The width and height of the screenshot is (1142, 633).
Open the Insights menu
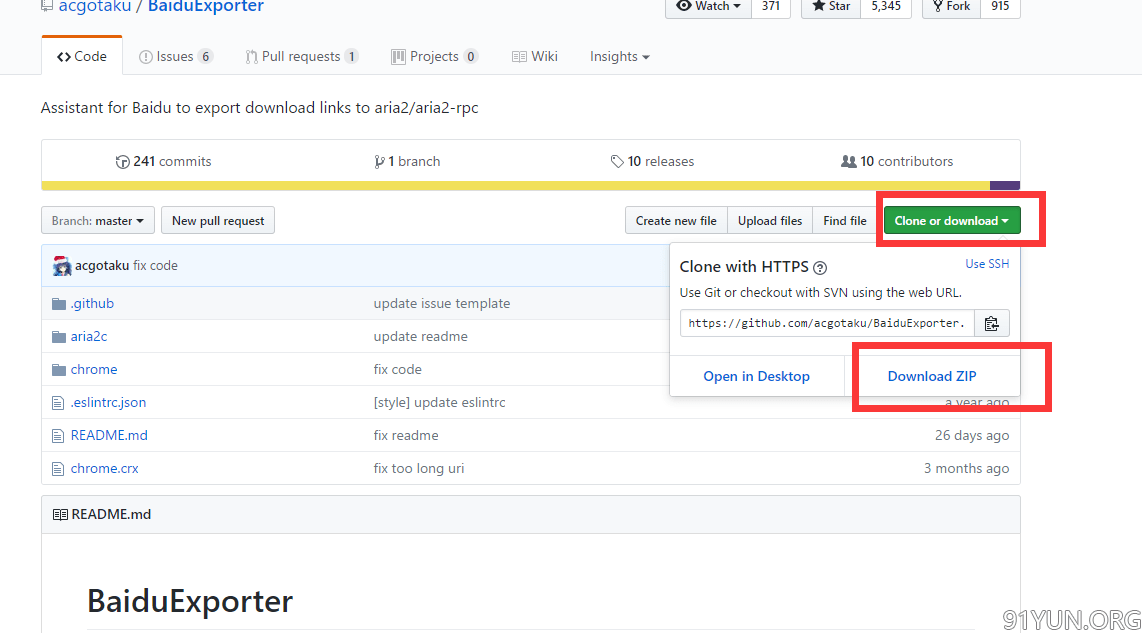point(619,57)
